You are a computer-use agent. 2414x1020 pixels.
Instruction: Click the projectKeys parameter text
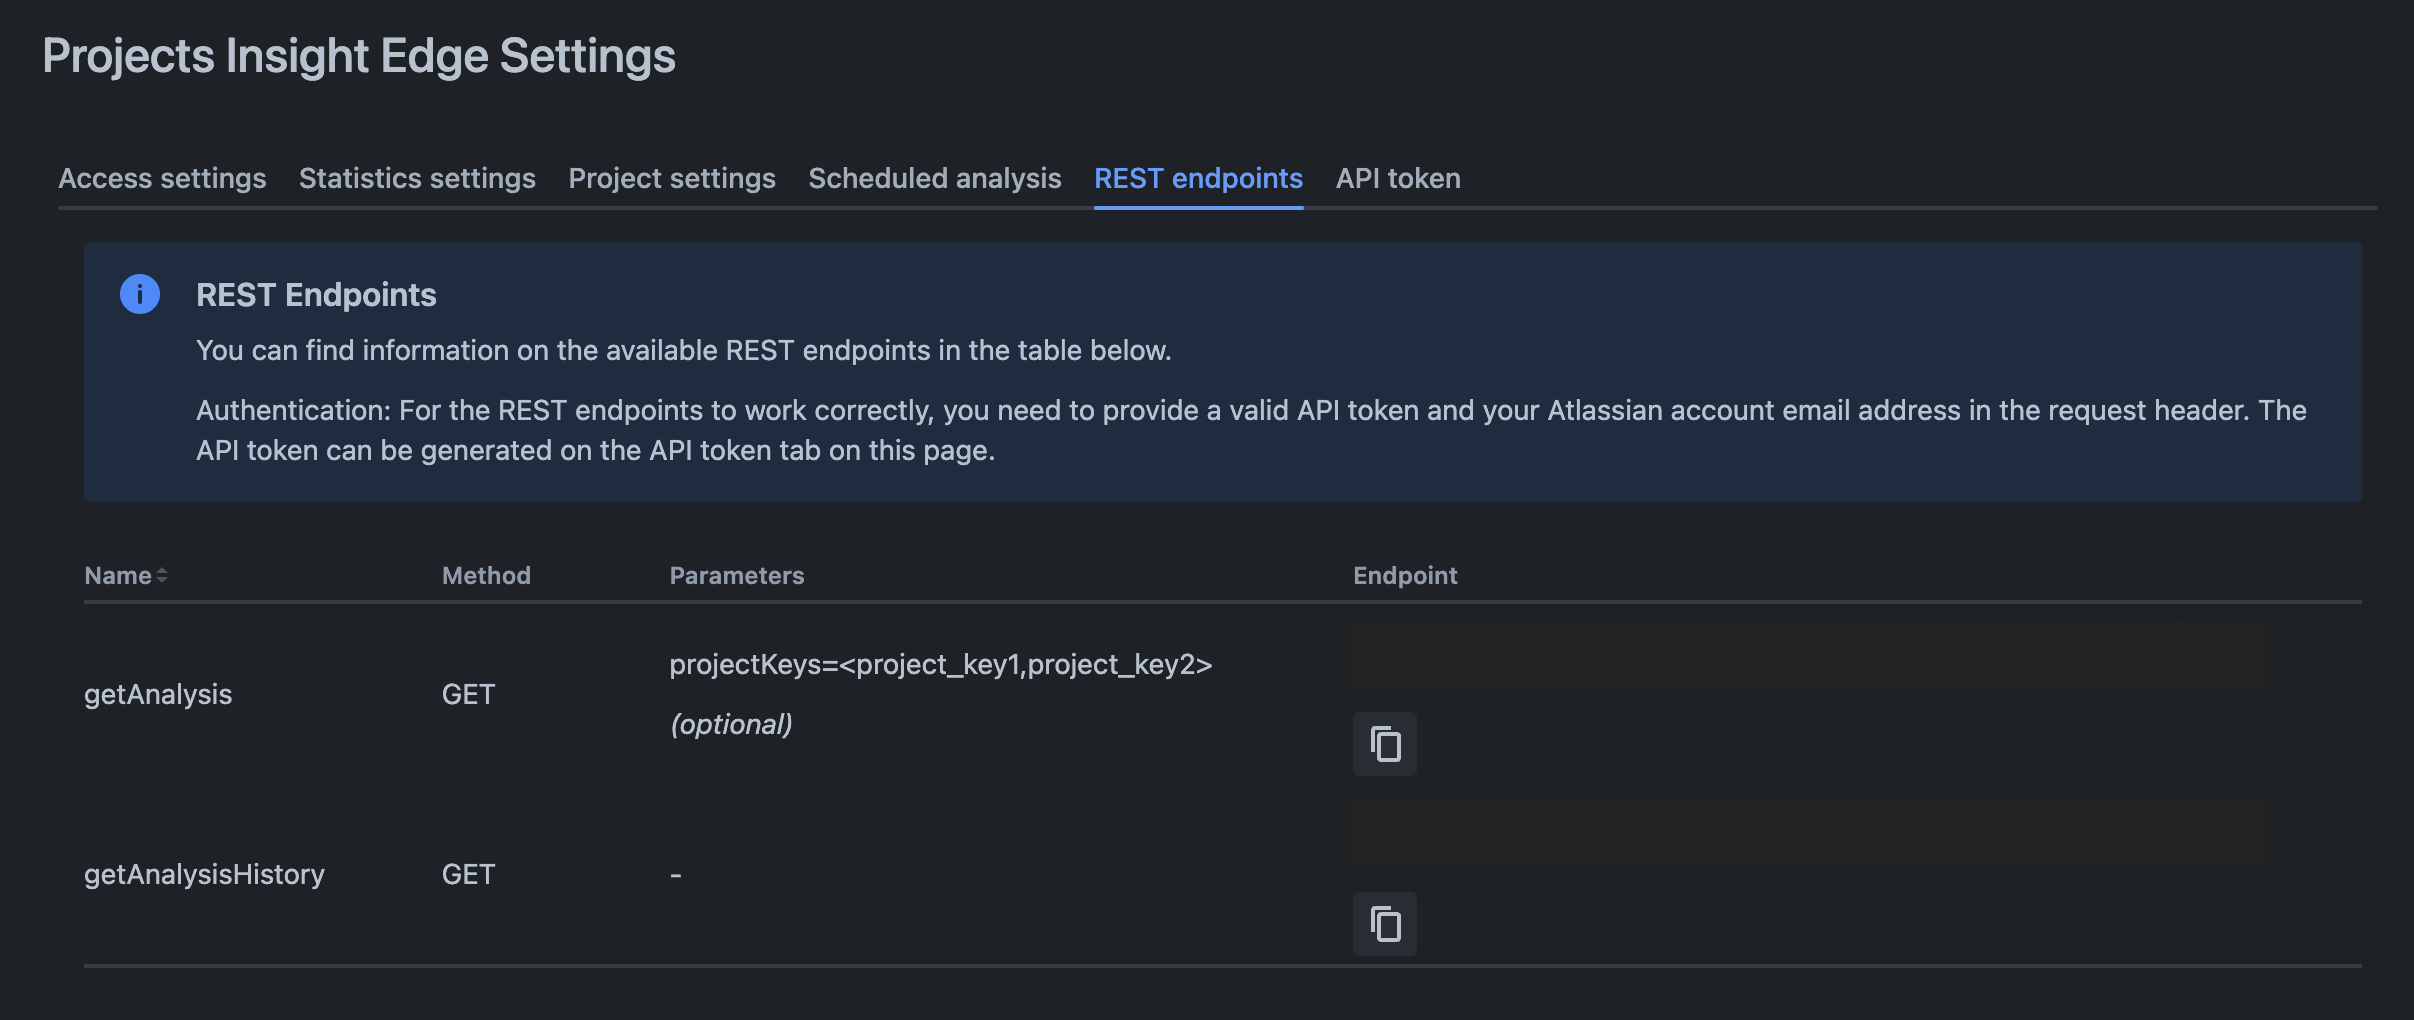coord(940,664)
